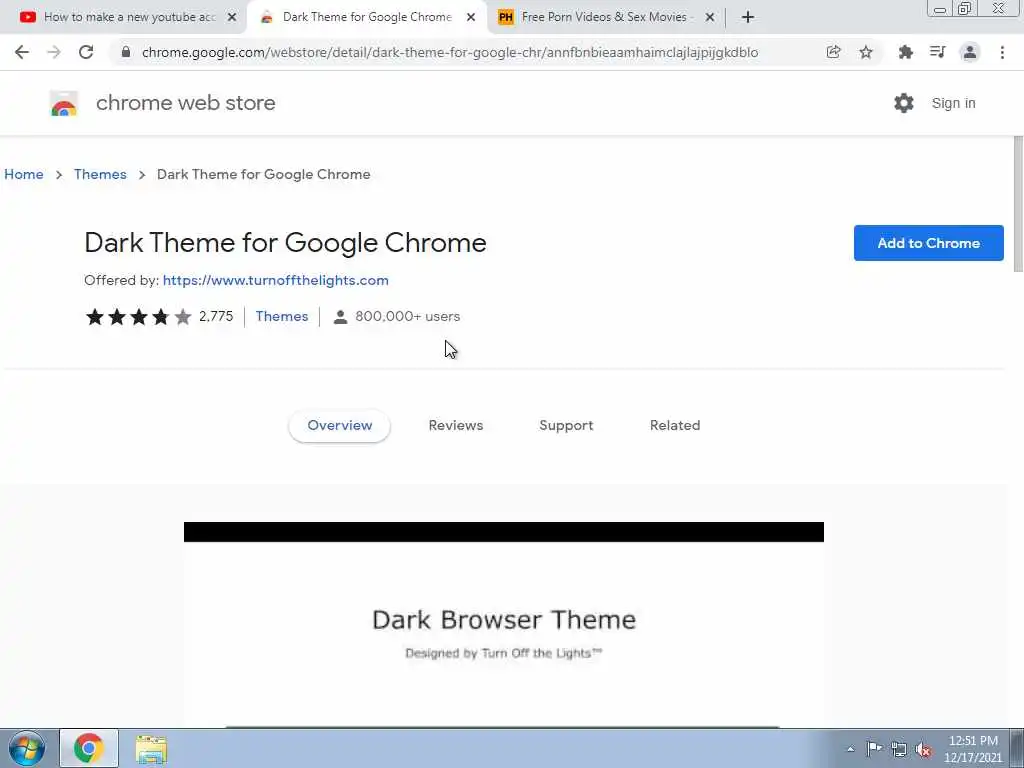
Task: Close the PH tab
Action: point(710,17)
